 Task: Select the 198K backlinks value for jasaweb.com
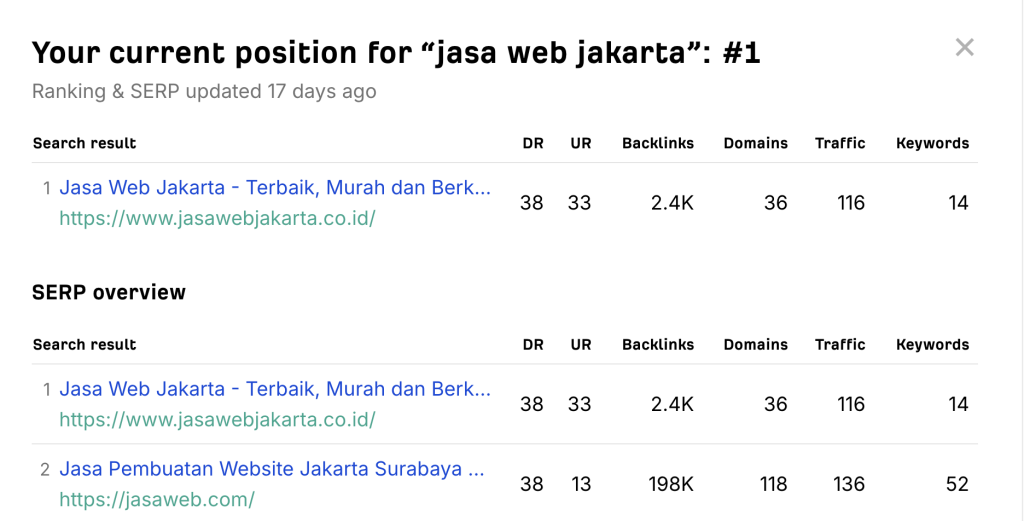[671, 484]
